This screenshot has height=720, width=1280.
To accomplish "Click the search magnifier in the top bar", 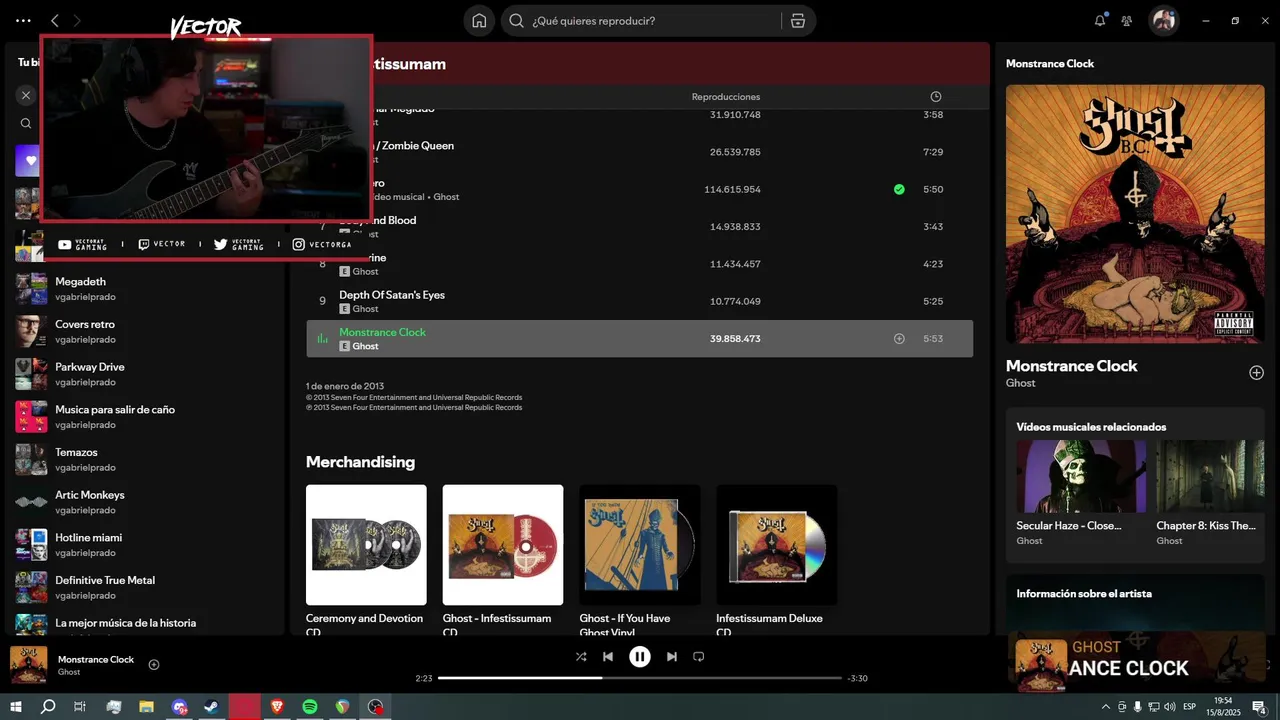I will click(517, 20).
